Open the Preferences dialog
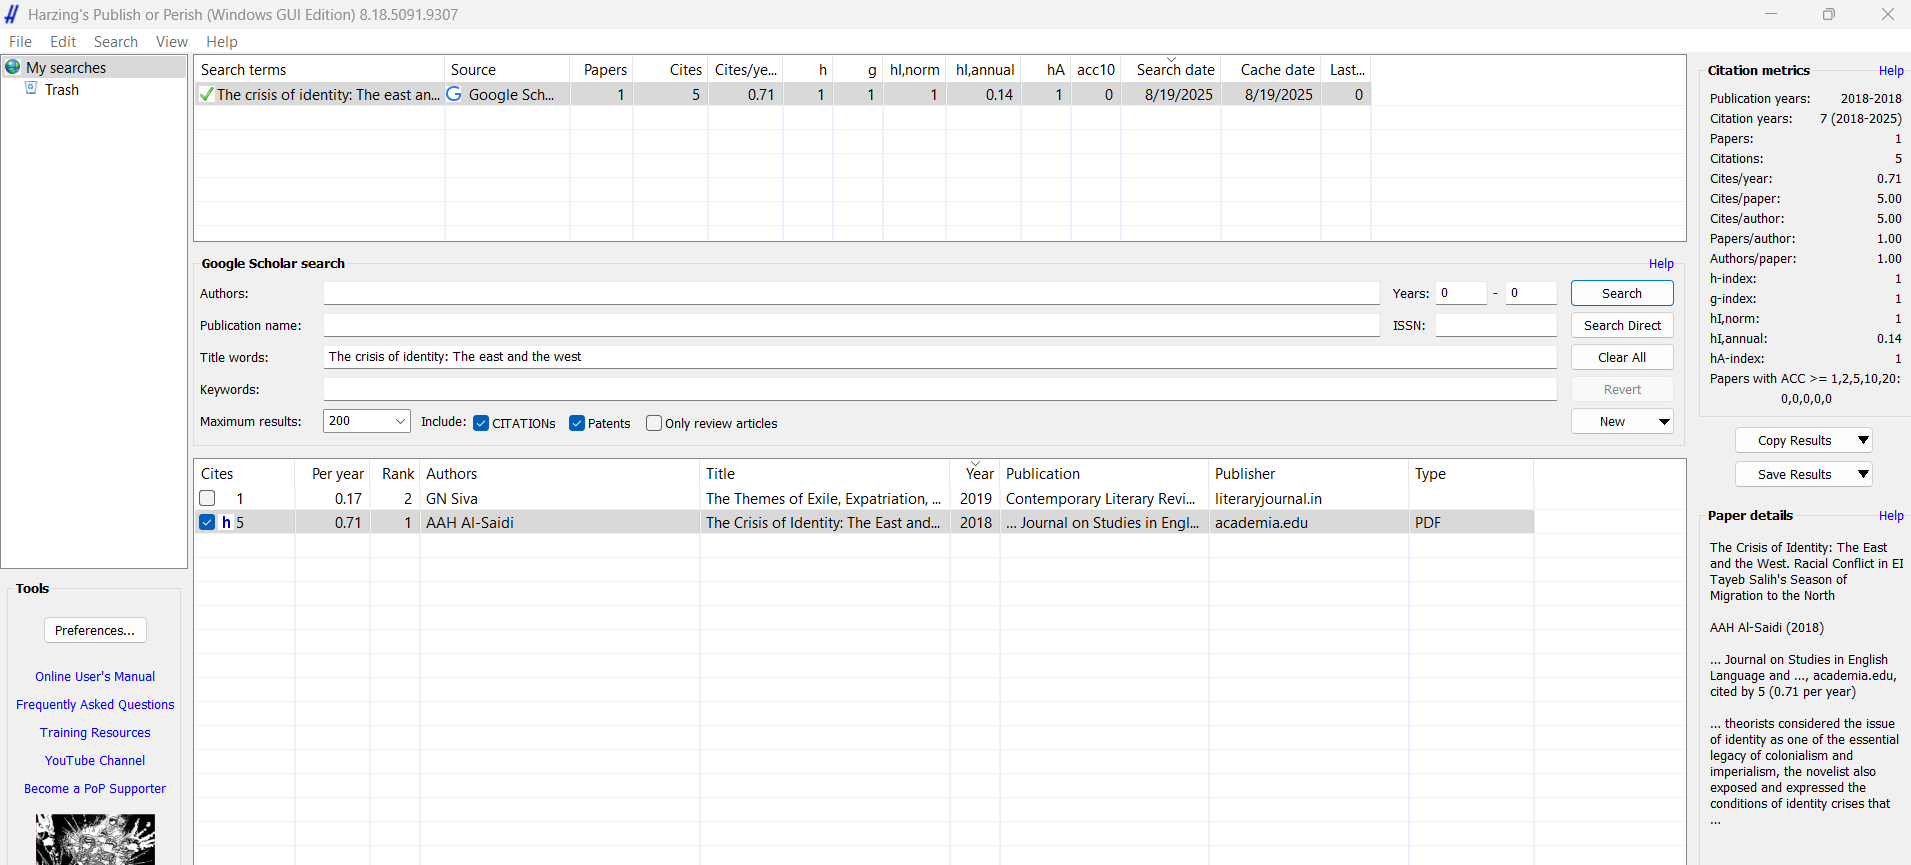This screenshot has width=1911, height=865. point(95,630)
